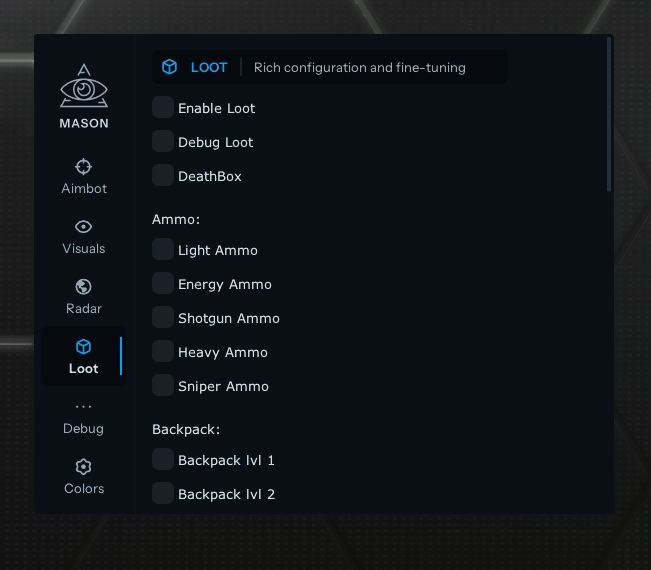The width and height of the screenshot is (651, 570).
Task: Click the vertical scrollbar on right edge
Action: point(609,114)
